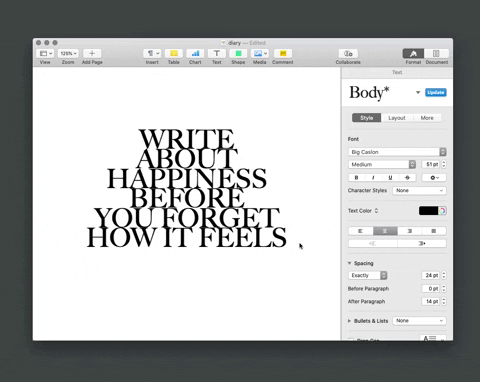Image resolution: width=480 pixels, height=382 pixels.
Task: Switch to the Style tab
Action: 367,118
